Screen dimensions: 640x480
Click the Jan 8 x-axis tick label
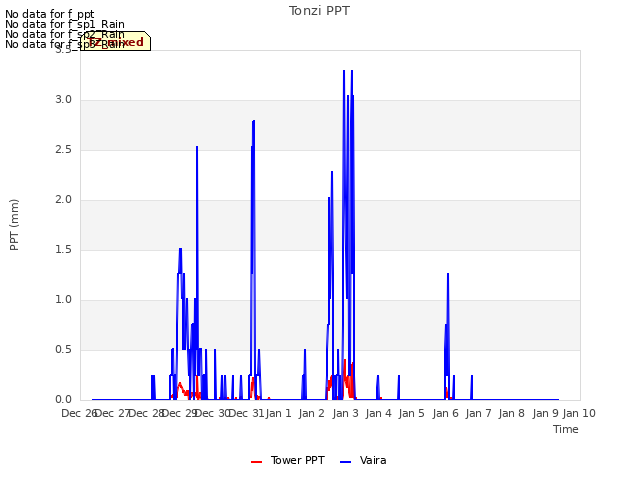tap(512, 413)
